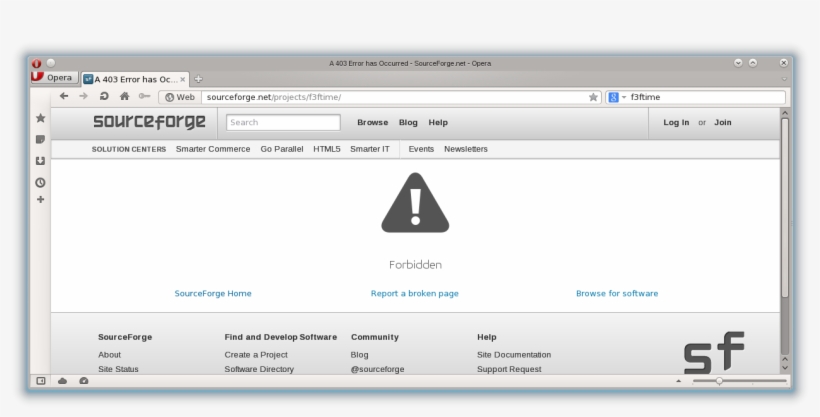This screenshot has width=820, height=417.
Task: Open Go Parallel solution center
Action: (x=282, y=149)
